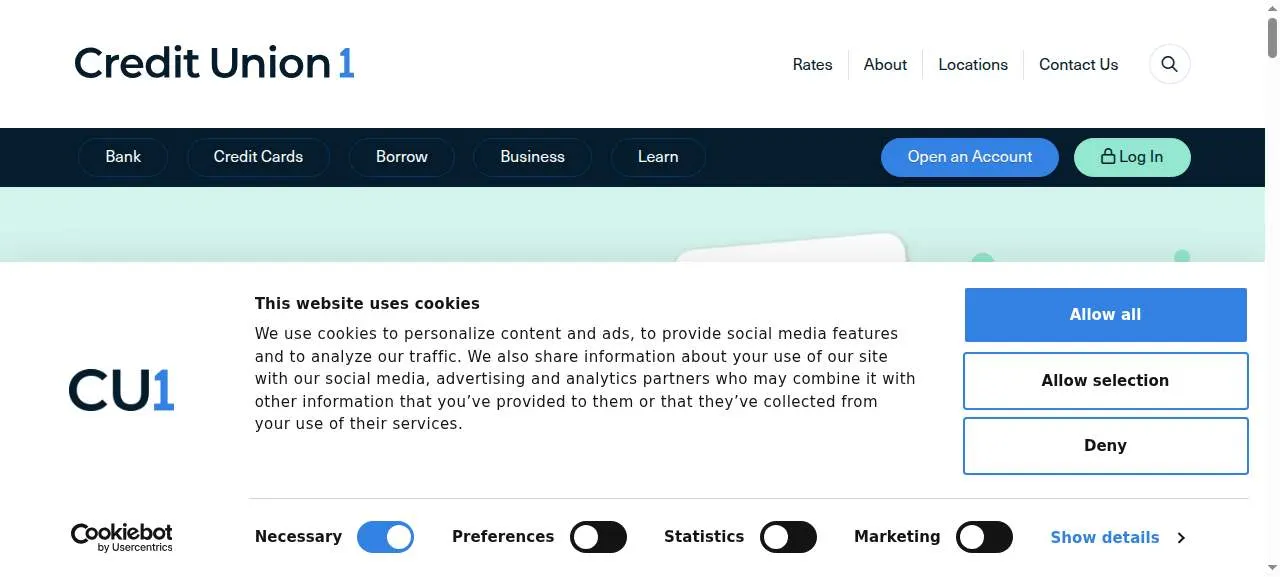Enable the Marketing cookies switch

click(984, 537)
